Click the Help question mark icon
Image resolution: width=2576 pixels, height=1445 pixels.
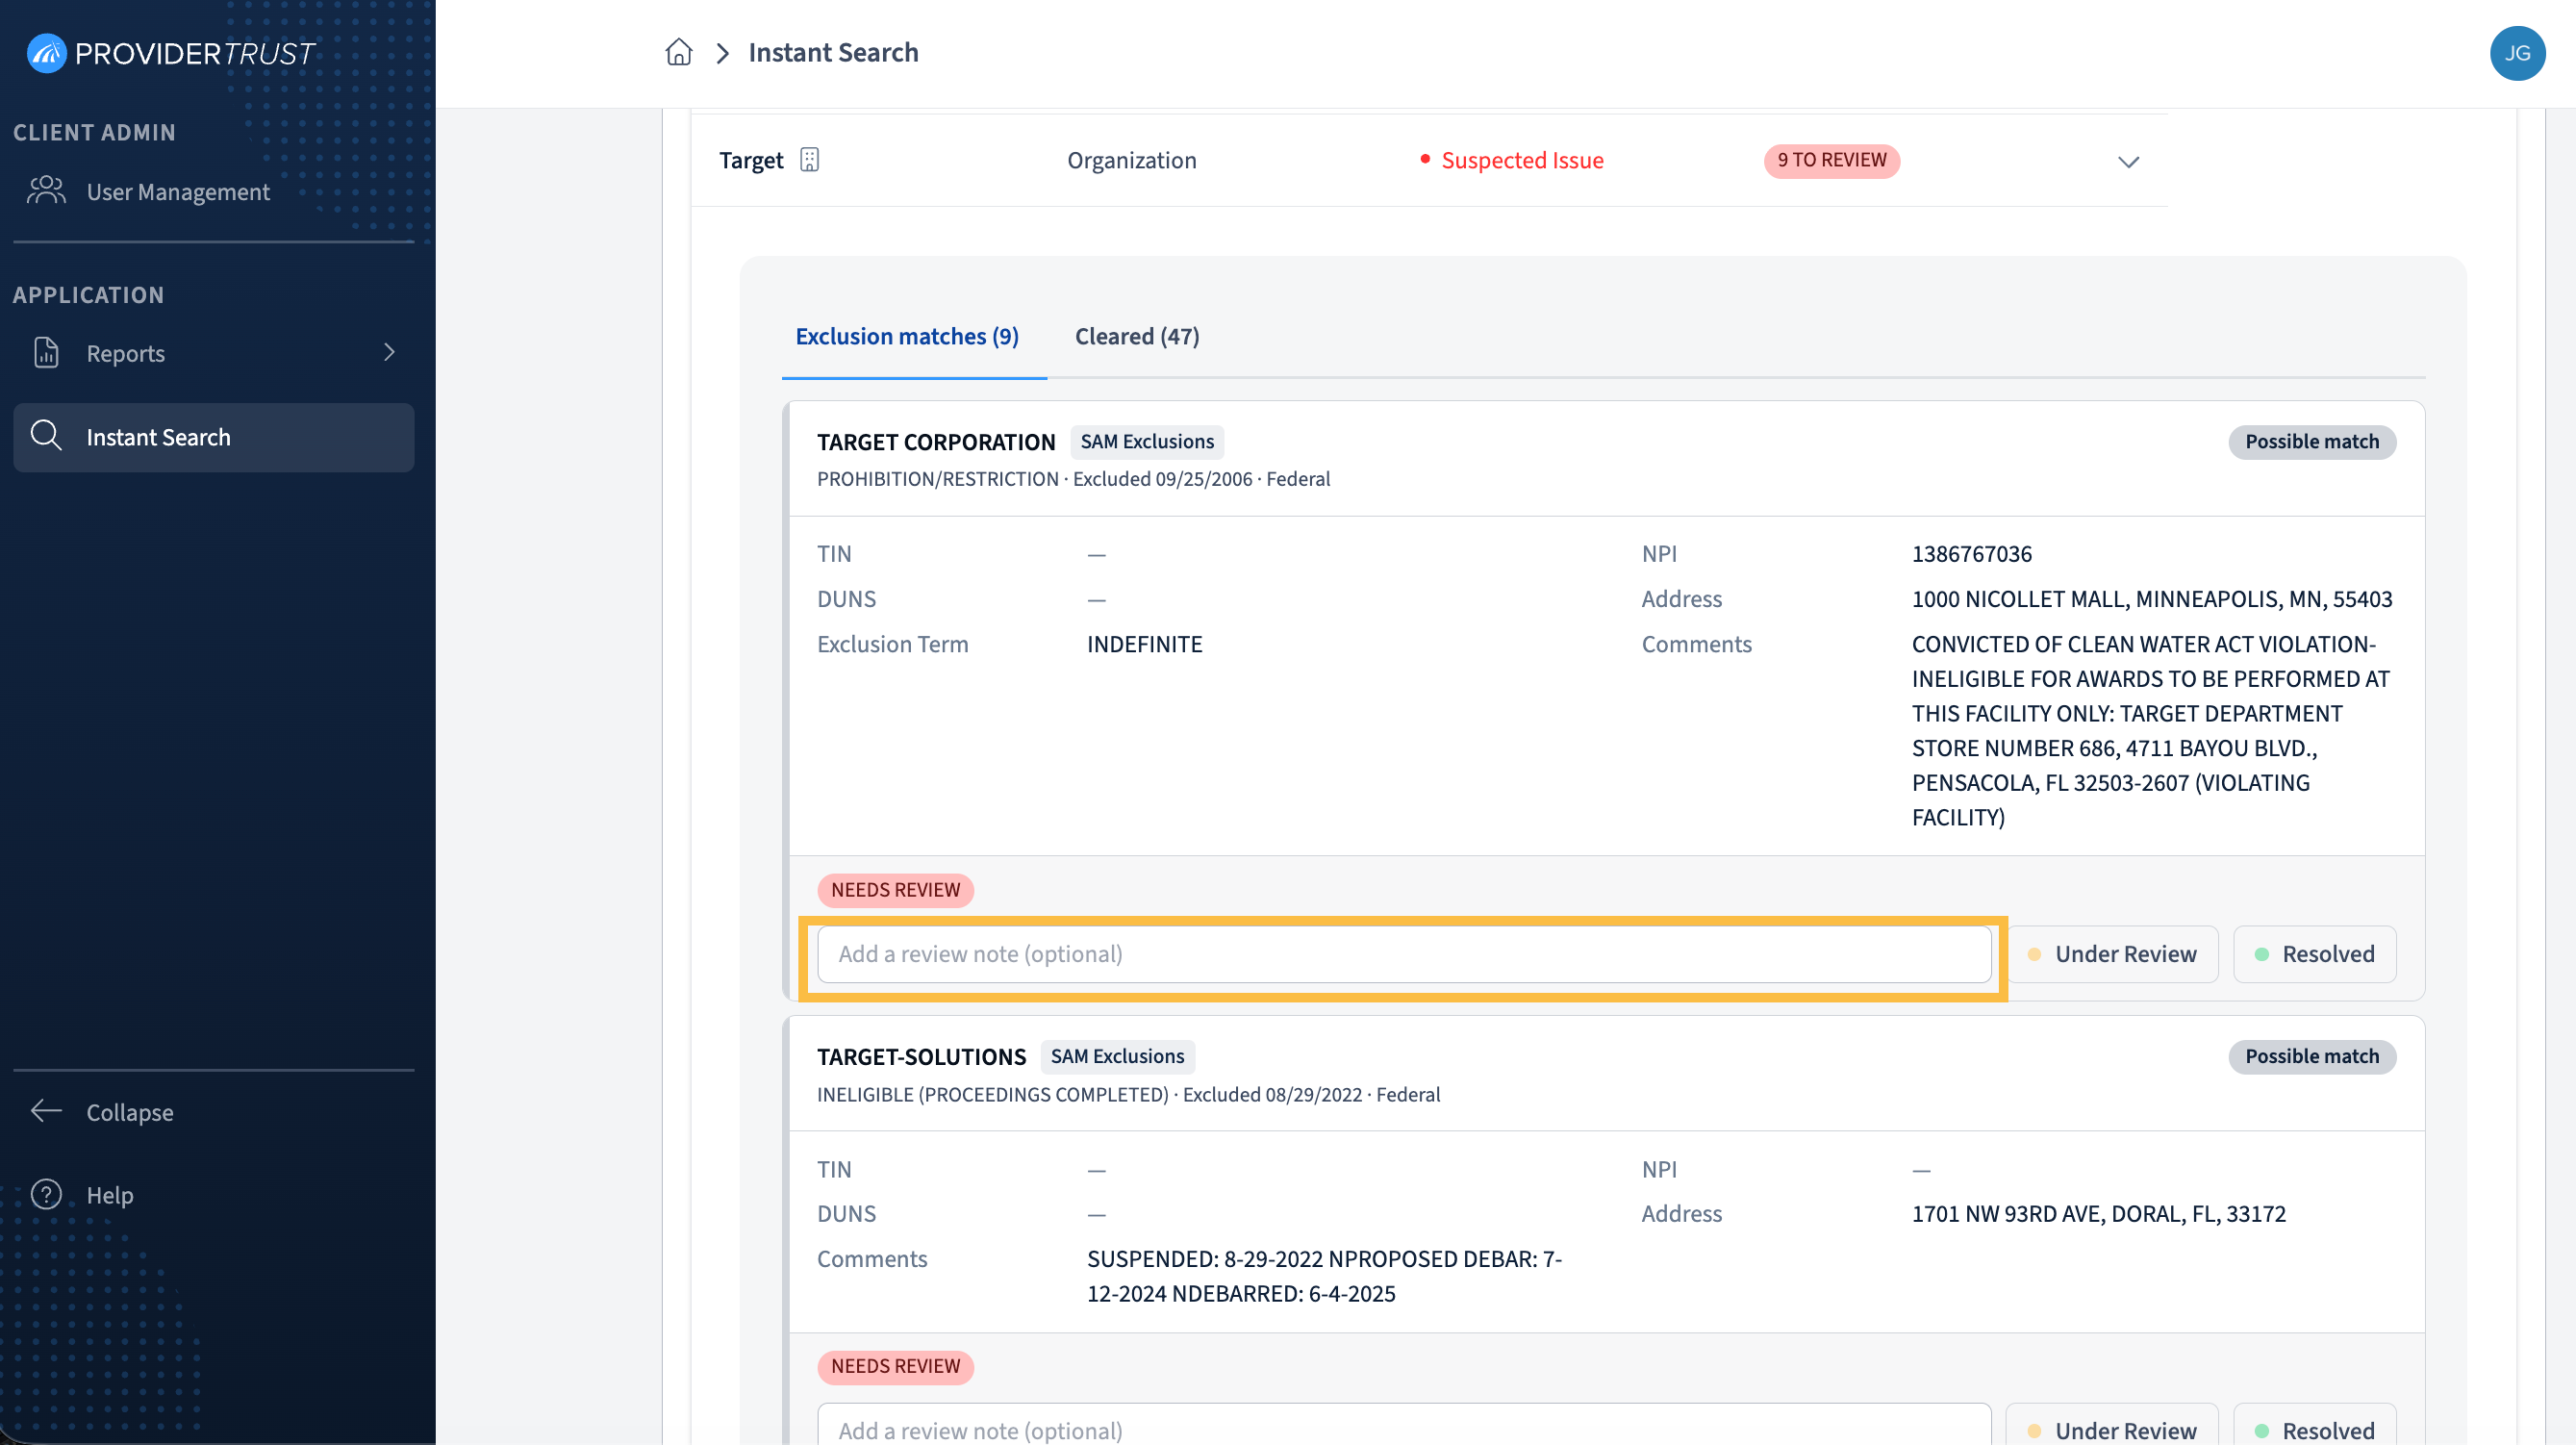pyautogui.click(x=46, y=1194)
